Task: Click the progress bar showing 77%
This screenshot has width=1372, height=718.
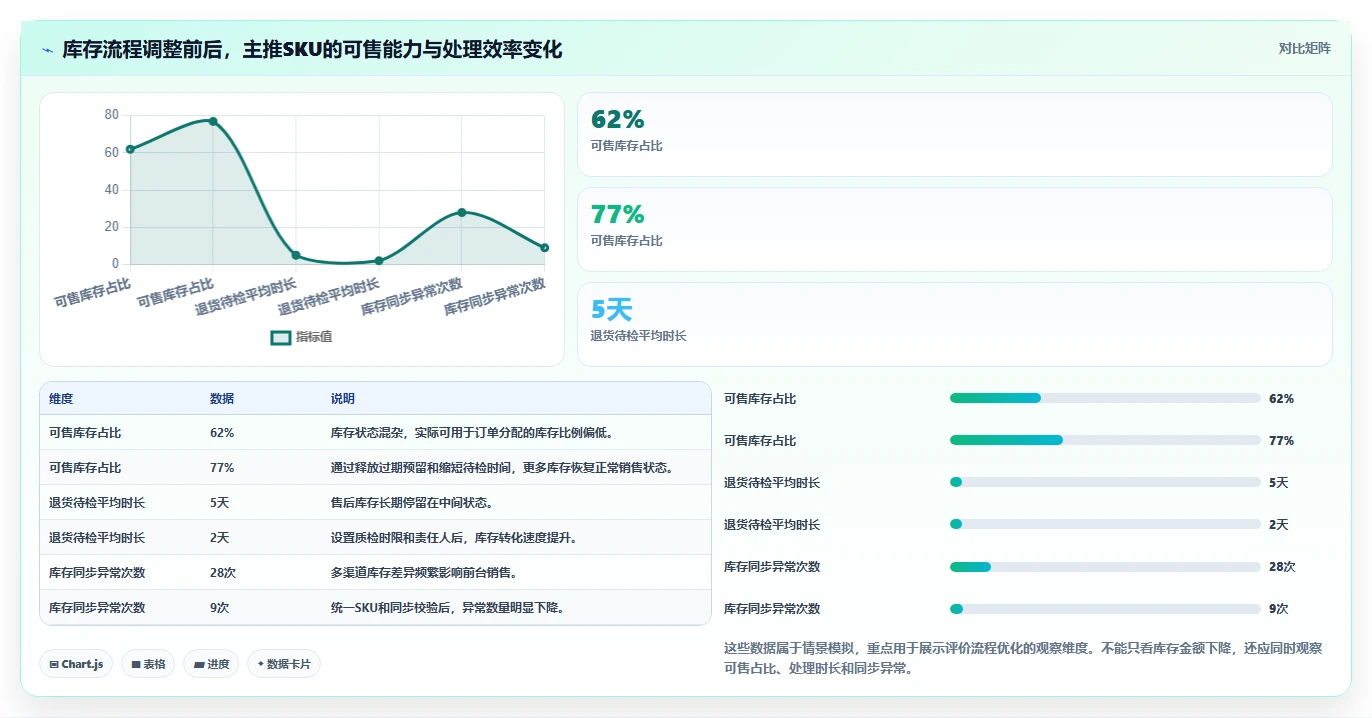Action: [x=1105, y=440]
